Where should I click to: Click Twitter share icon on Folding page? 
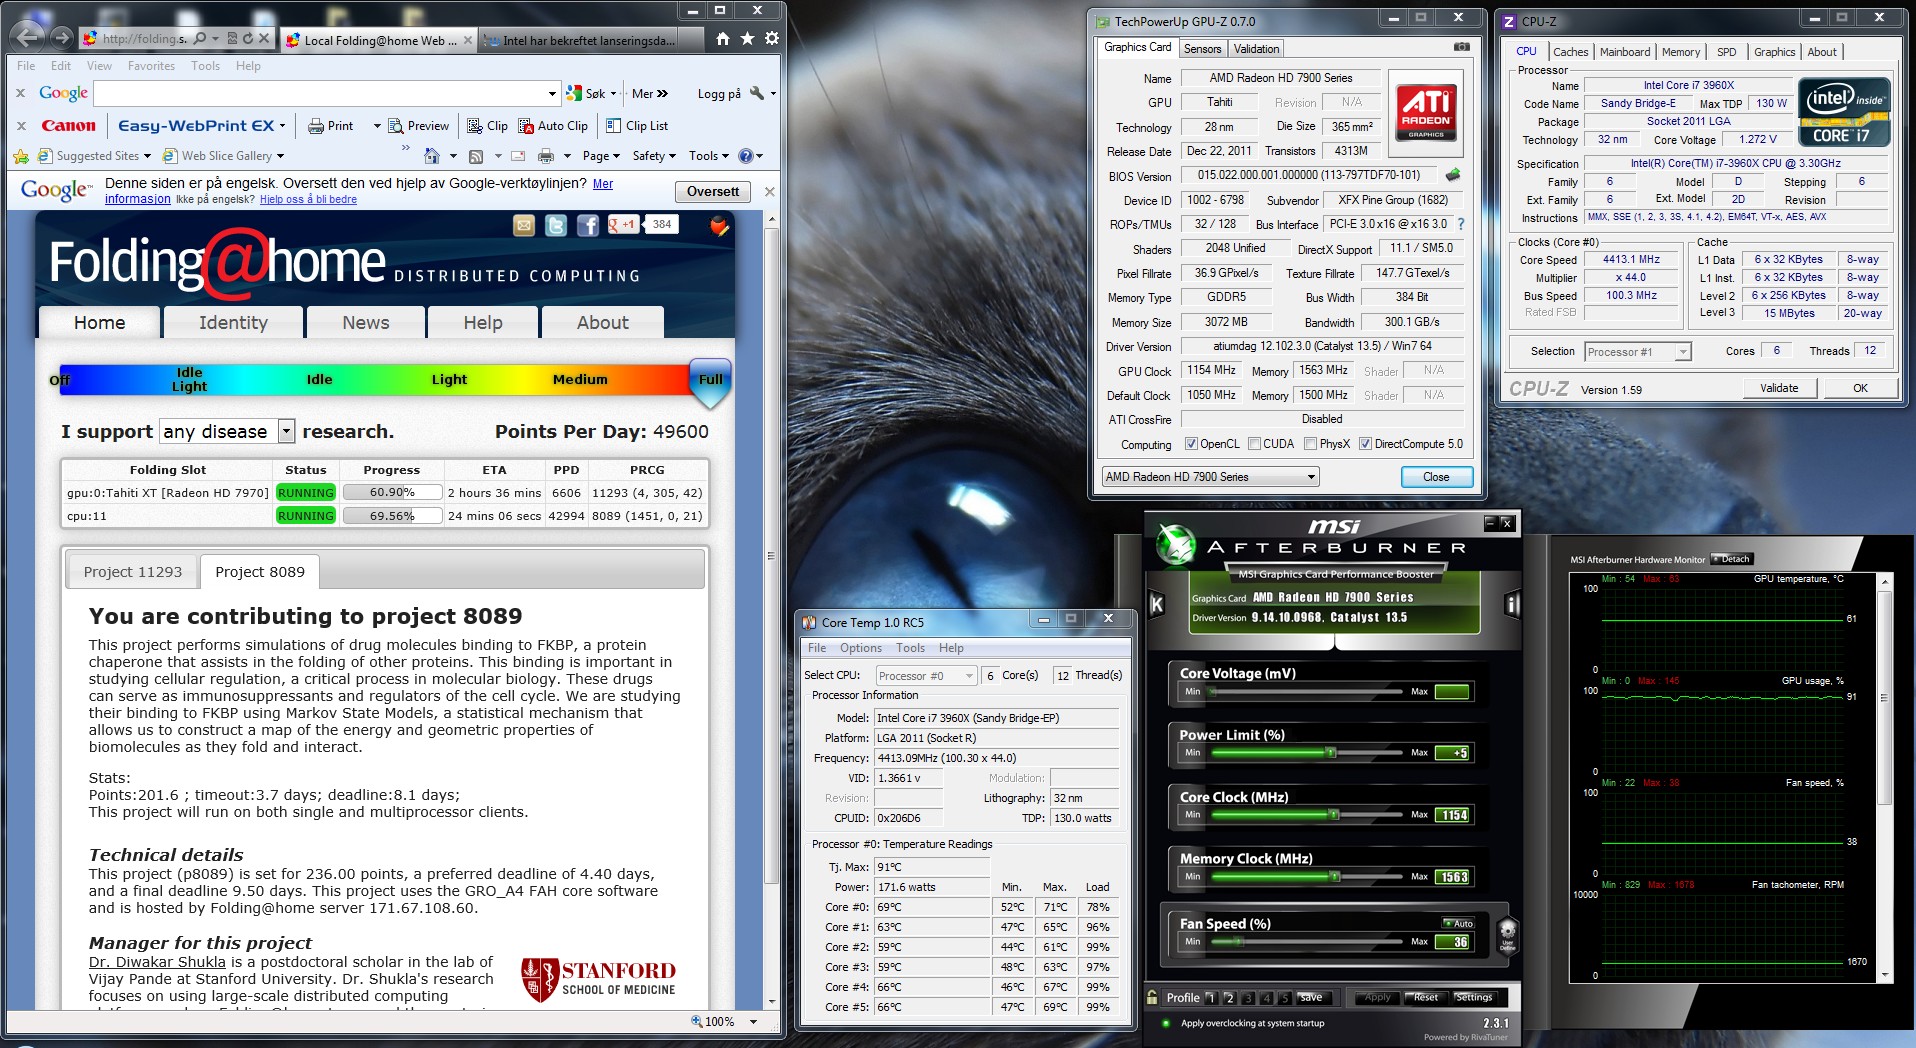pyautogui.click(x=556, y=226)
